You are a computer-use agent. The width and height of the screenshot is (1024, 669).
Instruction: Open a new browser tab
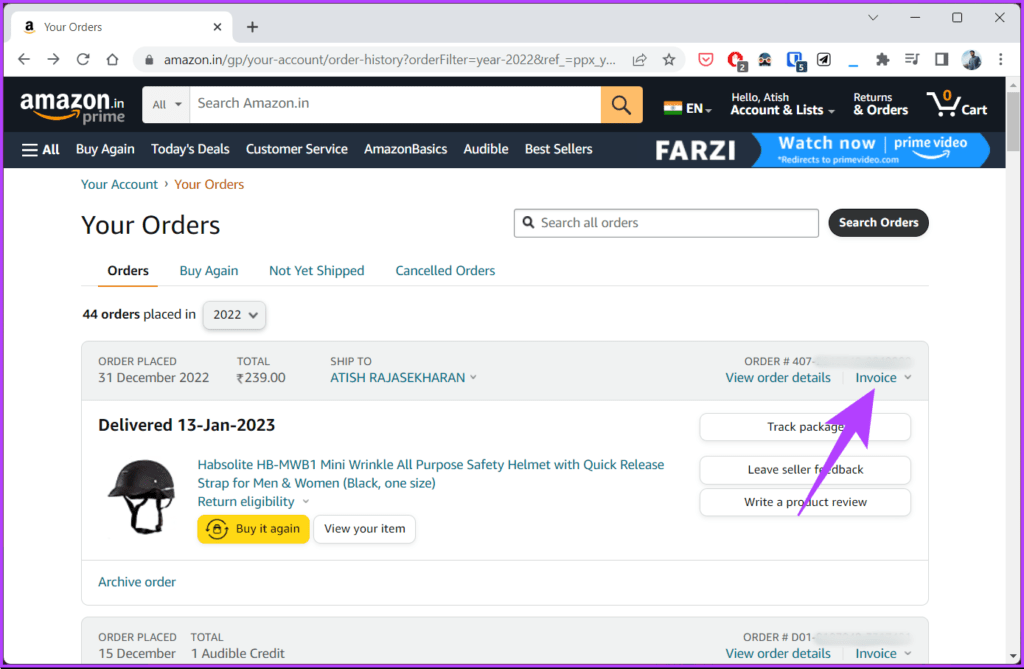pos(253,27)
